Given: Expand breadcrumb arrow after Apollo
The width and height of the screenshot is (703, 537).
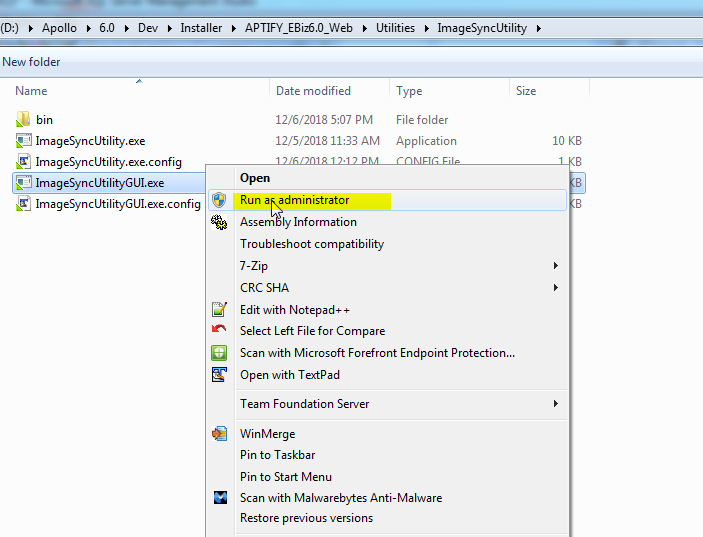Looking at the screenshot, I should [89, 28].
